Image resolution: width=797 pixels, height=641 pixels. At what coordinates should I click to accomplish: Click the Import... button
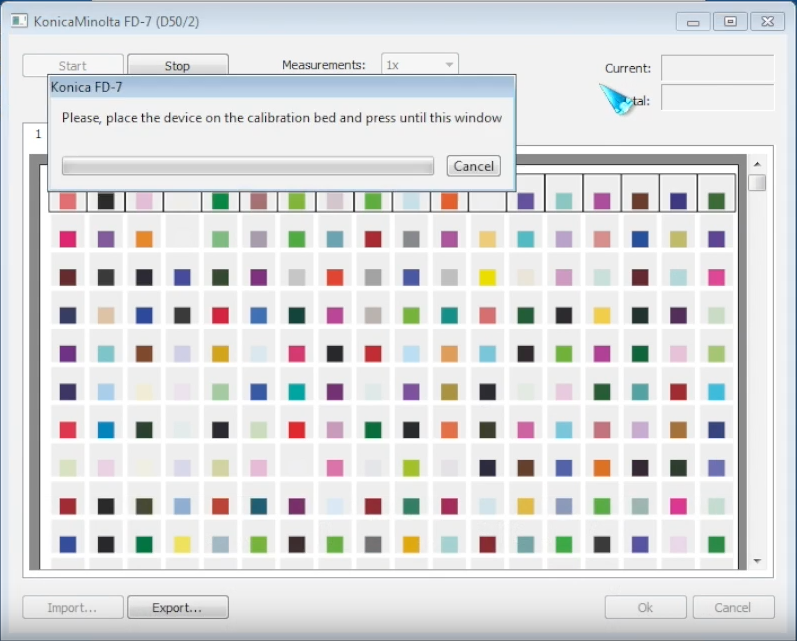tap(73, 607)
